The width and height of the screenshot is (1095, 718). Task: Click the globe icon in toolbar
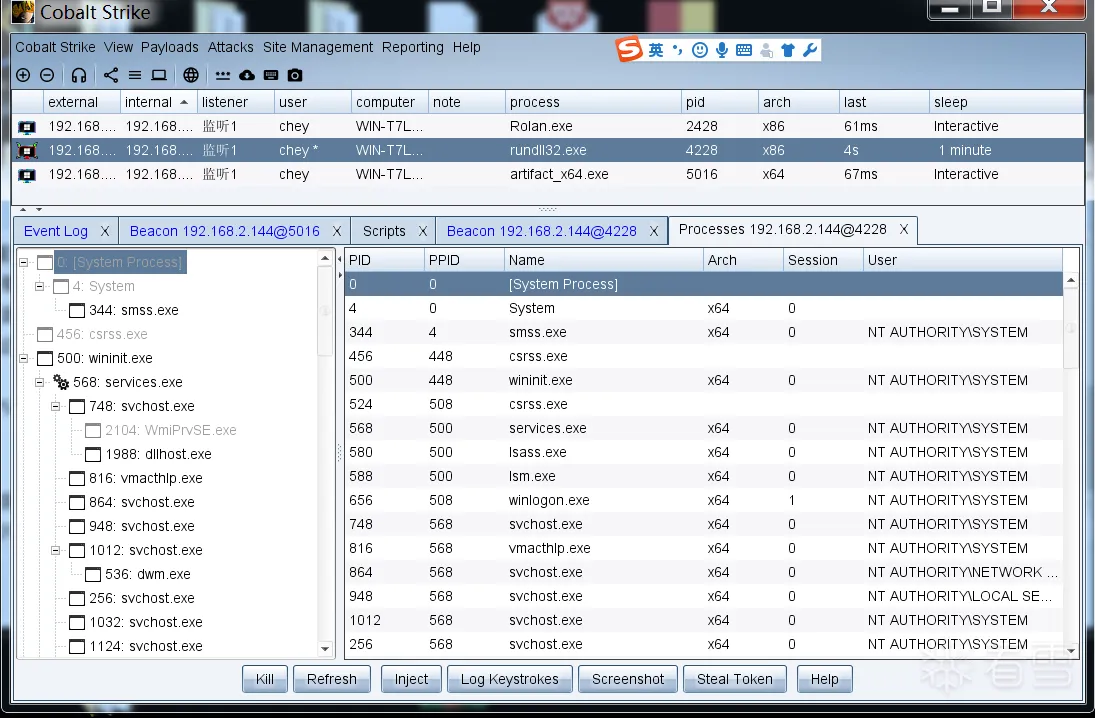[191, 75]
